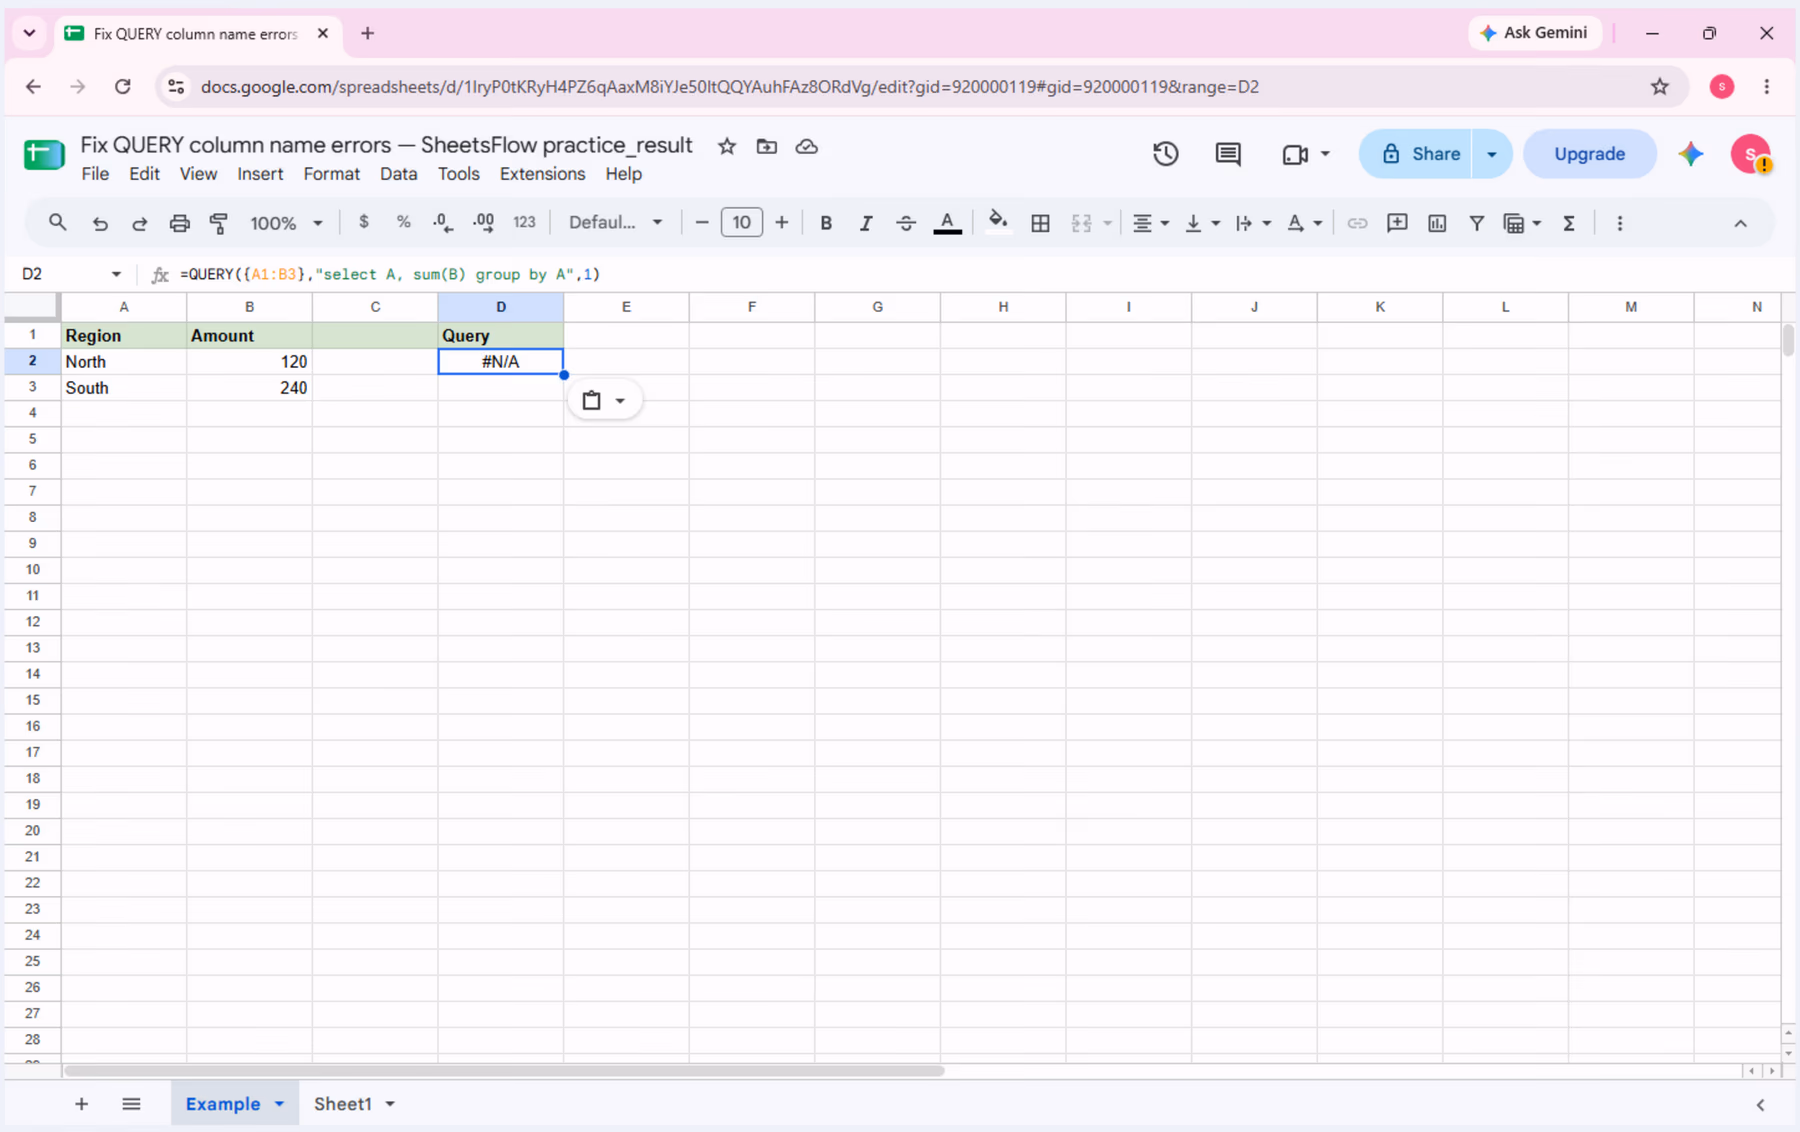
Task: Click the font size input field
Action: pyautogui.click(x=741, y=222)
